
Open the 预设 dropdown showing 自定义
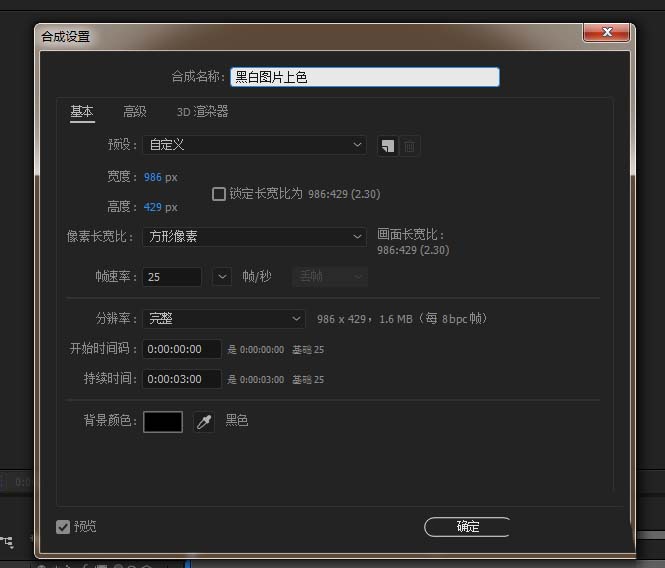(x=255, y=145)
